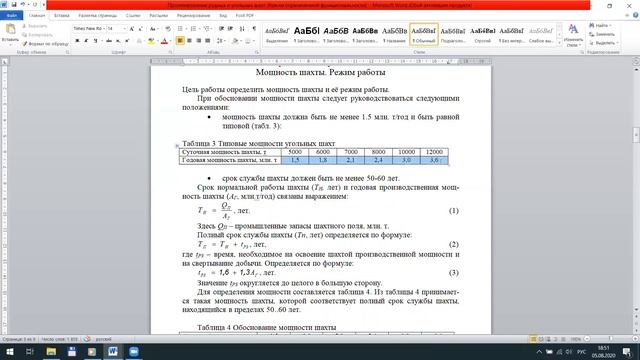Open font color dropdown arrow
The width and height of the screenshot is (640, 360).
click(170, 41)
